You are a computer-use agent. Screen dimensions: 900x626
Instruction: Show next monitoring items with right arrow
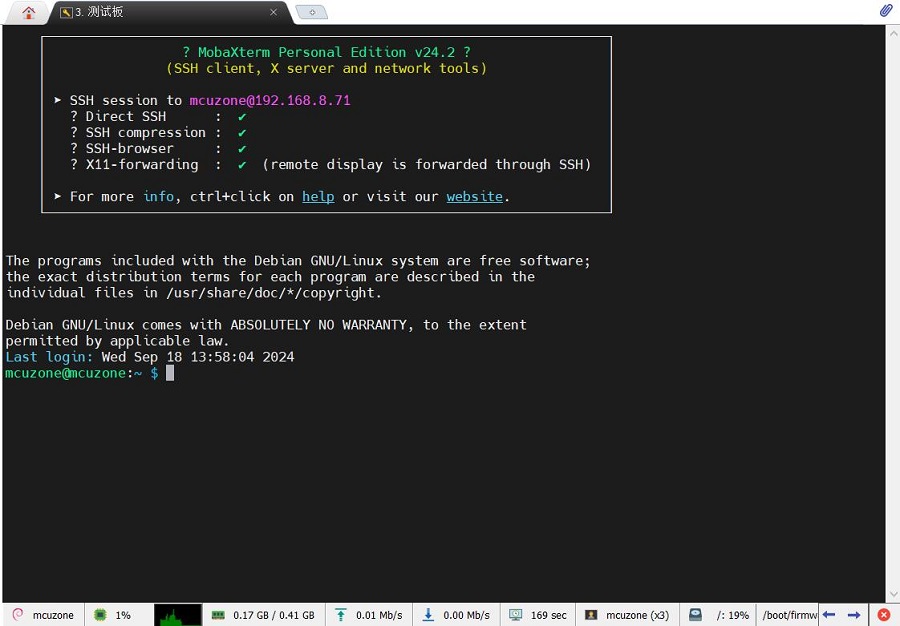pos(854,615)
